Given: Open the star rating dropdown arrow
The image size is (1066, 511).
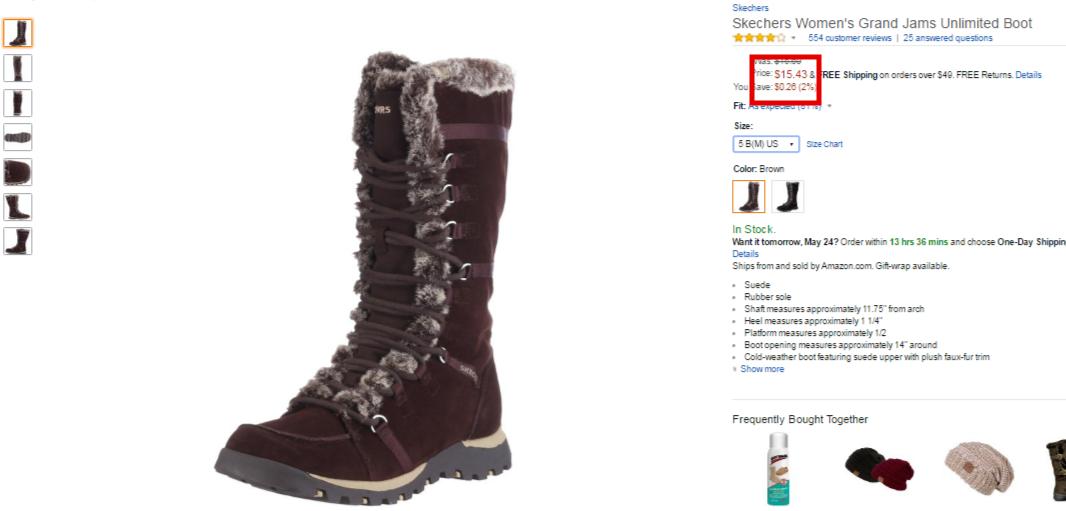Looking at the screenshot, I should (x=793, y=38).
